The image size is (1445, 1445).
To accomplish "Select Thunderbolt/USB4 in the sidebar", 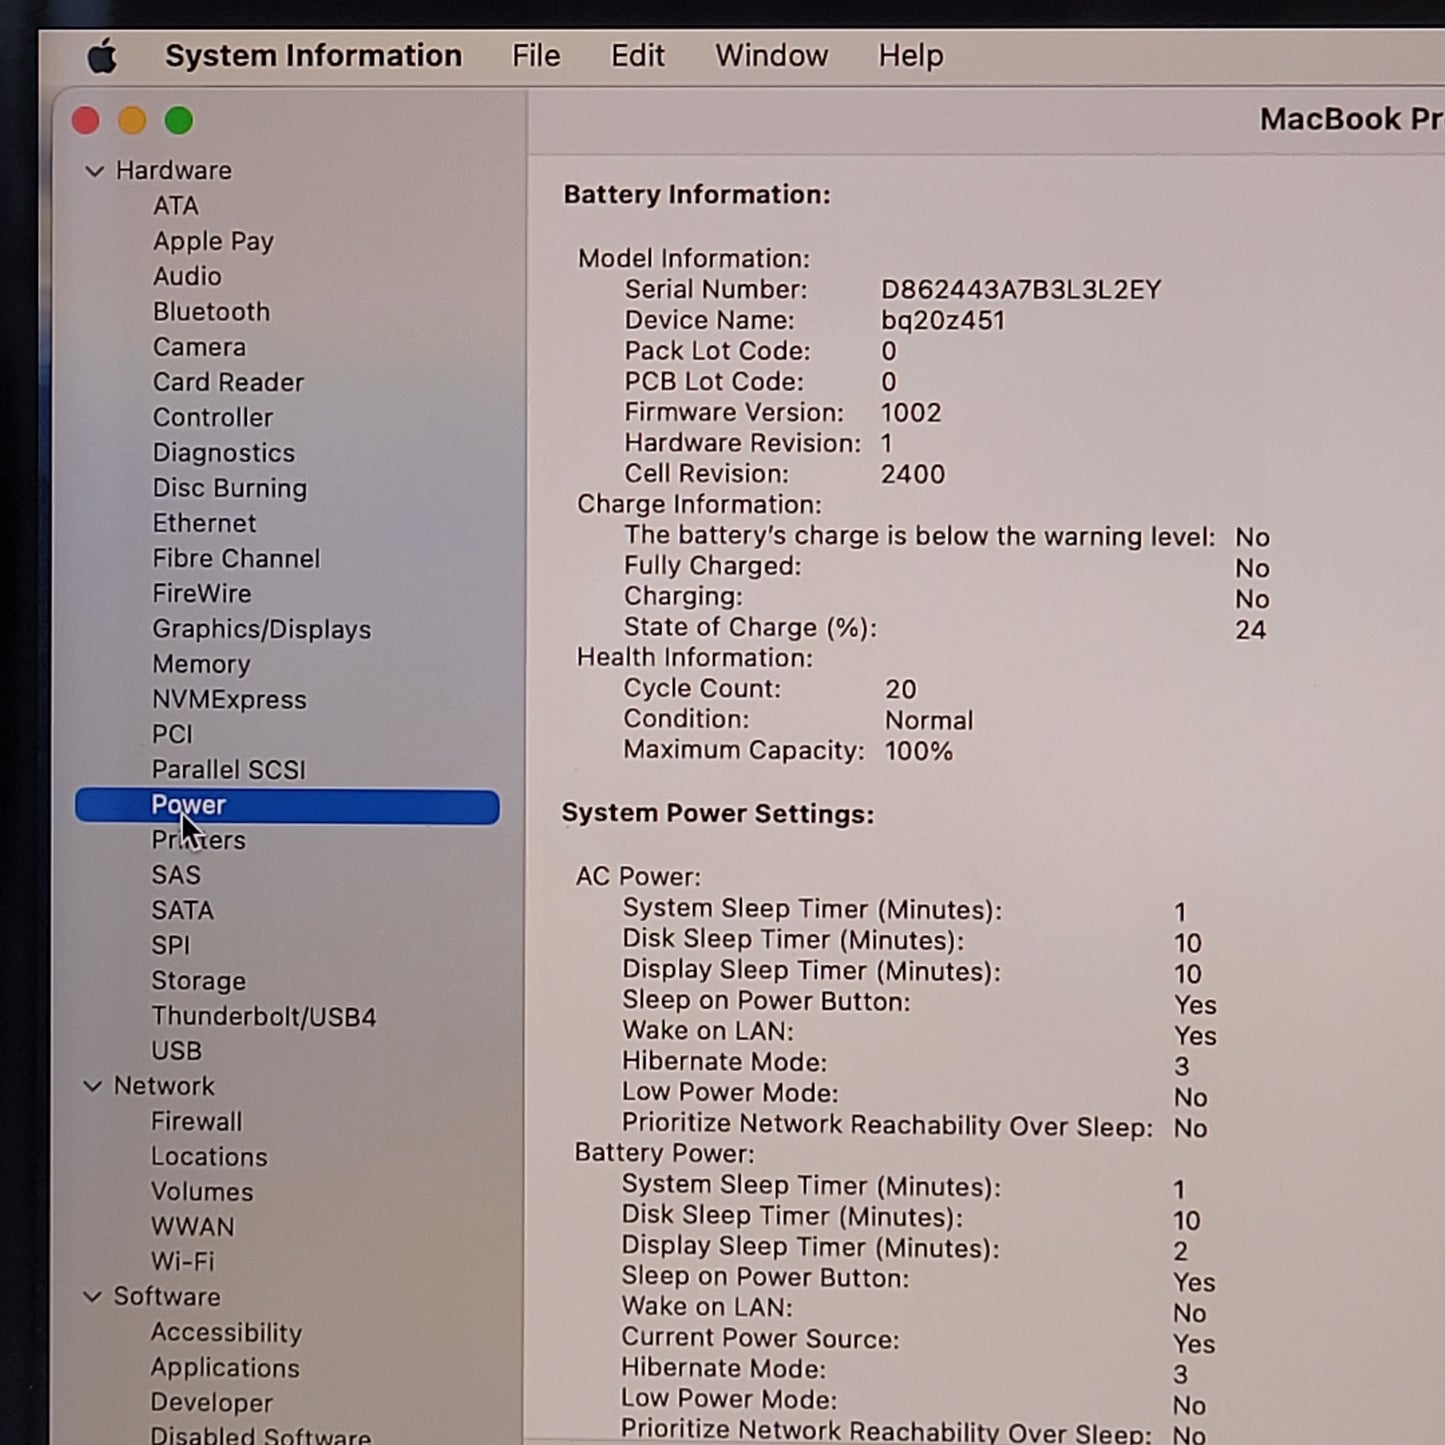I will click(x=265, y=1016).
